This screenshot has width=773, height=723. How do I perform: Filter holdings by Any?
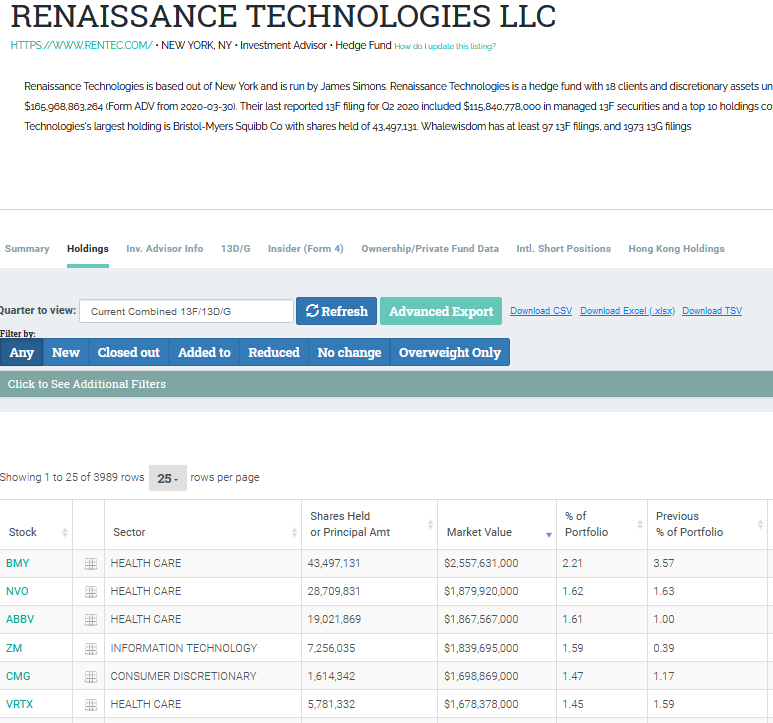tap(22, 352)
